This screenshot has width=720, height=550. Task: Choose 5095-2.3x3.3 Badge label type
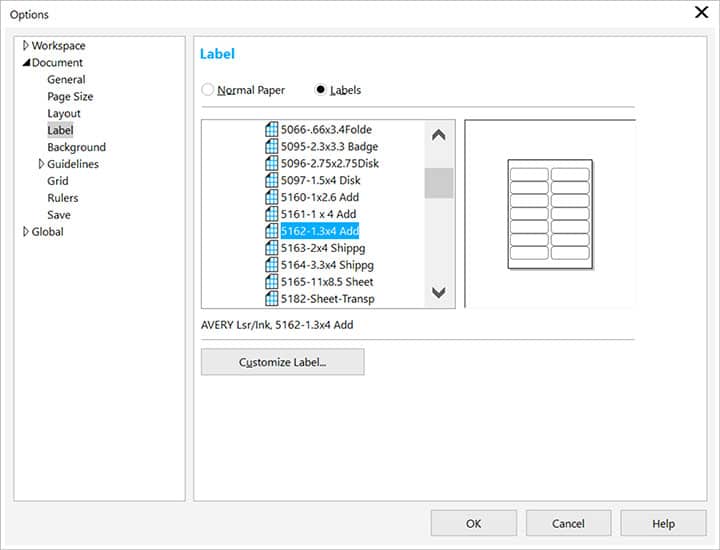pos(330,146)
